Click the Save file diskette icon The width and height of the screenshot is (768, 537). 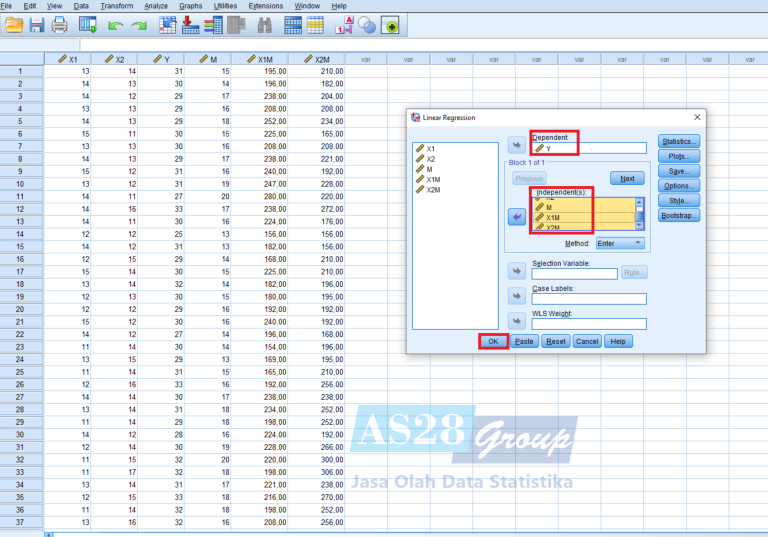pyautogui.click(x=37, y=25)
